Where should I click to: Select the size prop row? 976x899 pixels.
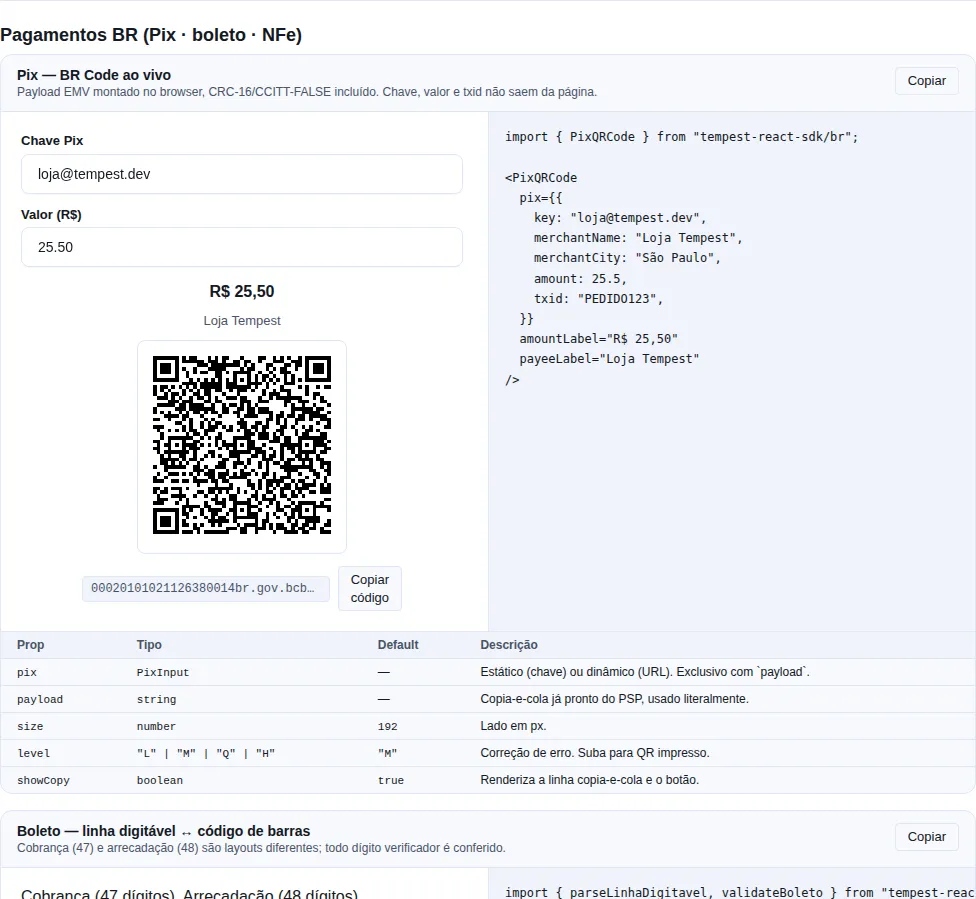click(488, 726)
